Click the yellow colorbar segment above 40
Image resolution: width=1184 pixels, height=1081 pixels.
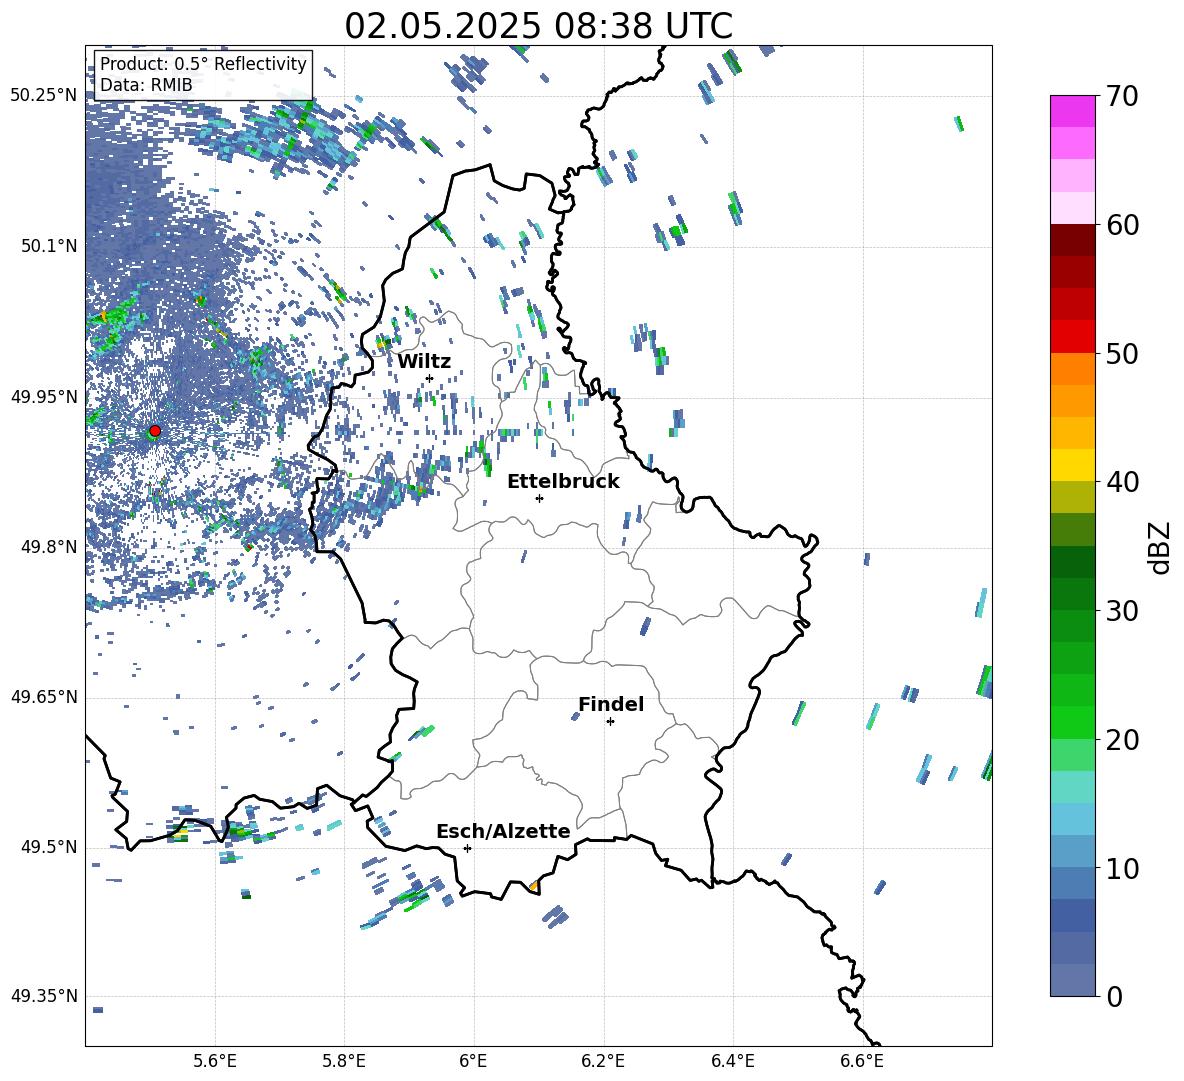coord(1073,465)
